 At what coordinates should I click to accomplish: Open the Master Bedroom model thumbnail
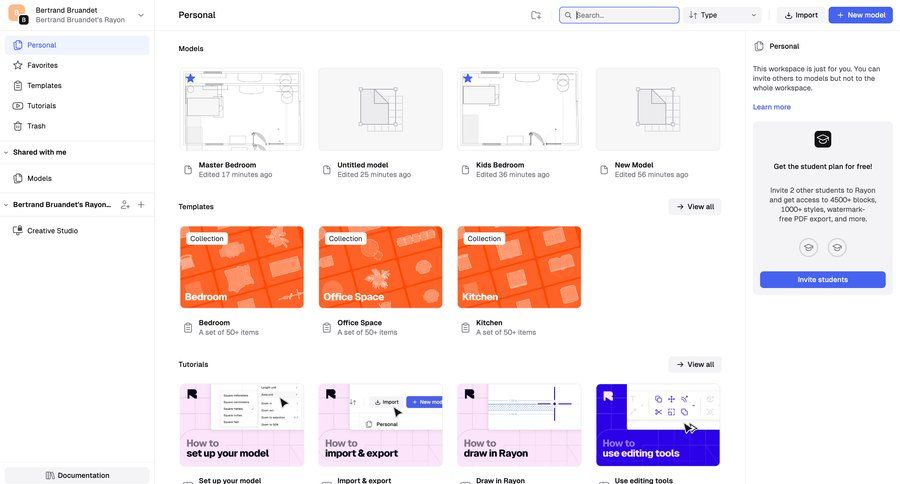click(x=242, y=110)
